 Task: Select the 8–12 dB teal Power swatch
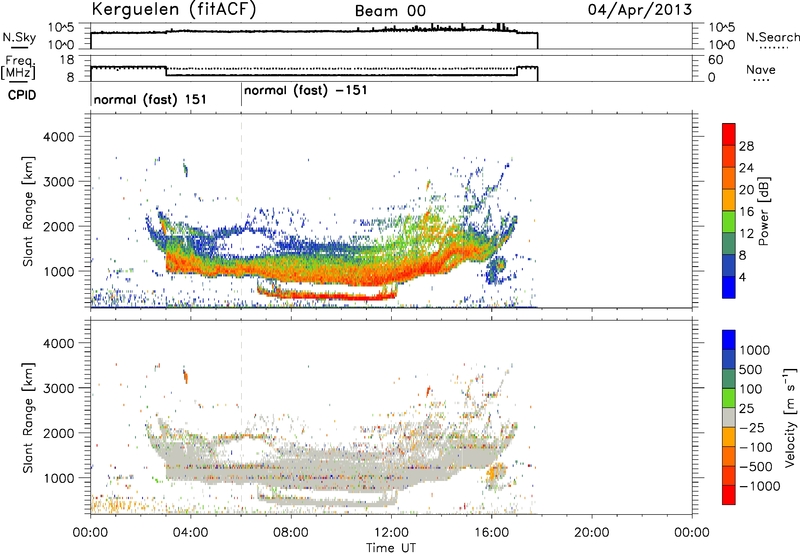tap(729, 244)
